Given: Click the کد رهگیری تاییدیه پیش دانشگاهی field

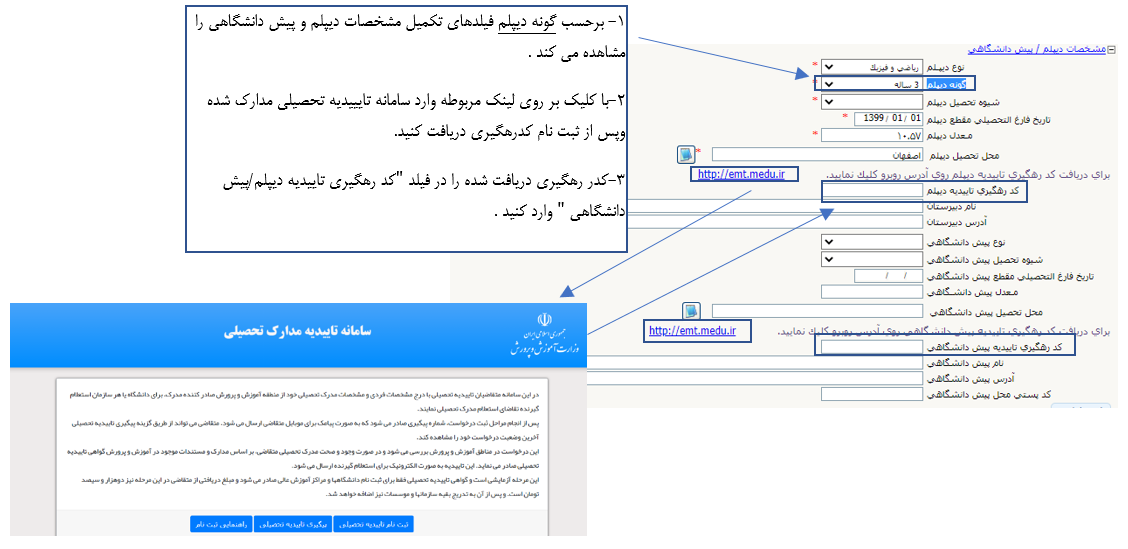Looking at the screenshot, I should [x=872, y=348].
